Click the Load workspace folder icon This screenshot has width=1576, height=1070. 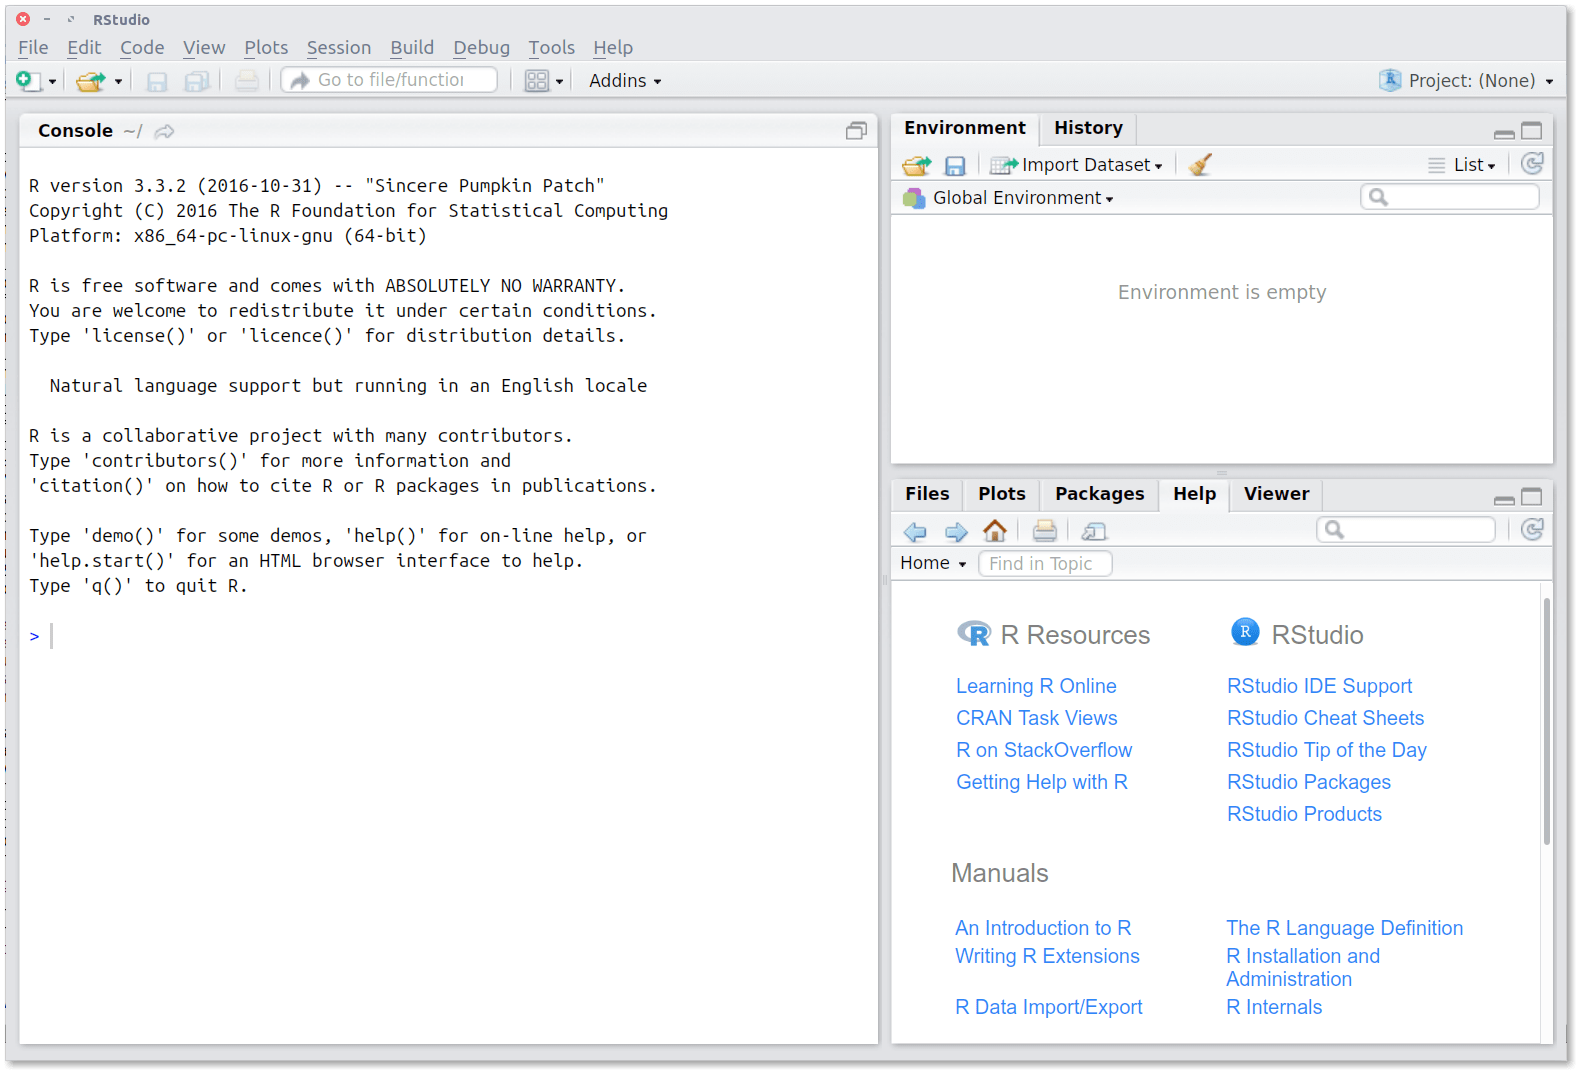pos(916,165)
